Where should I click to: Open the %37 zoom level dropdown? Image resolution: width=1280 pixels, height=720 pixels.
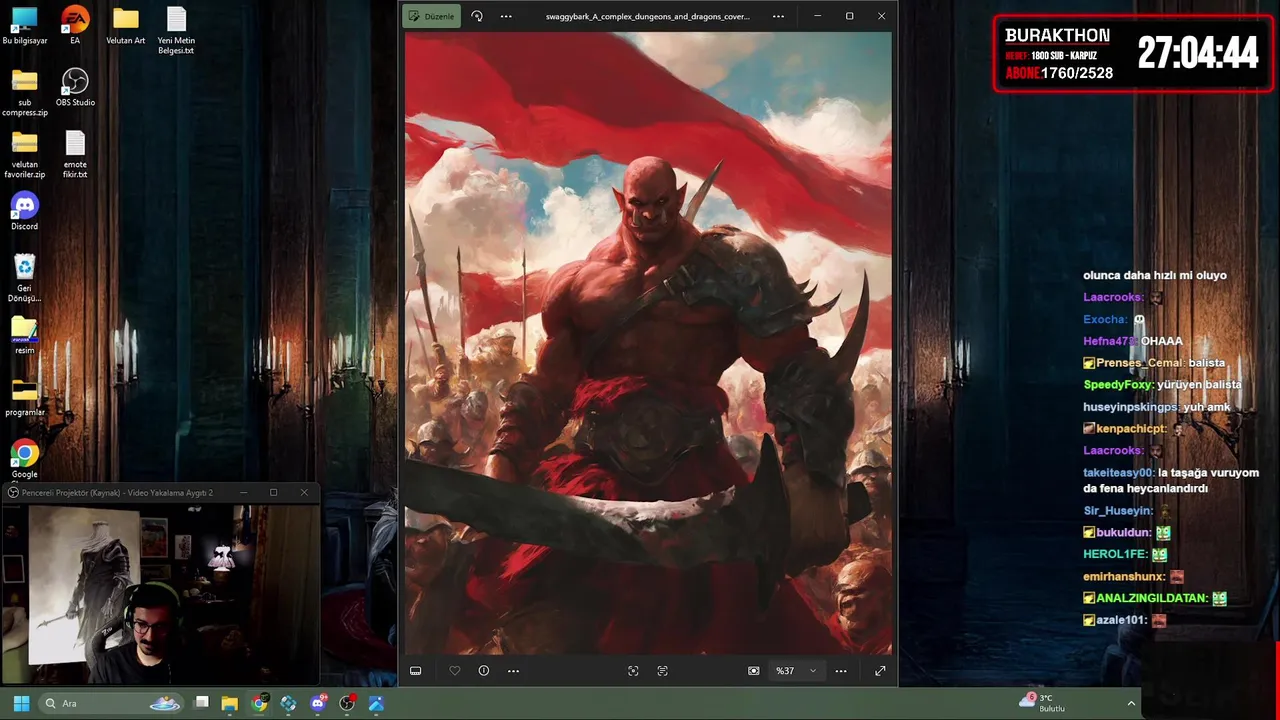(797, 671)
